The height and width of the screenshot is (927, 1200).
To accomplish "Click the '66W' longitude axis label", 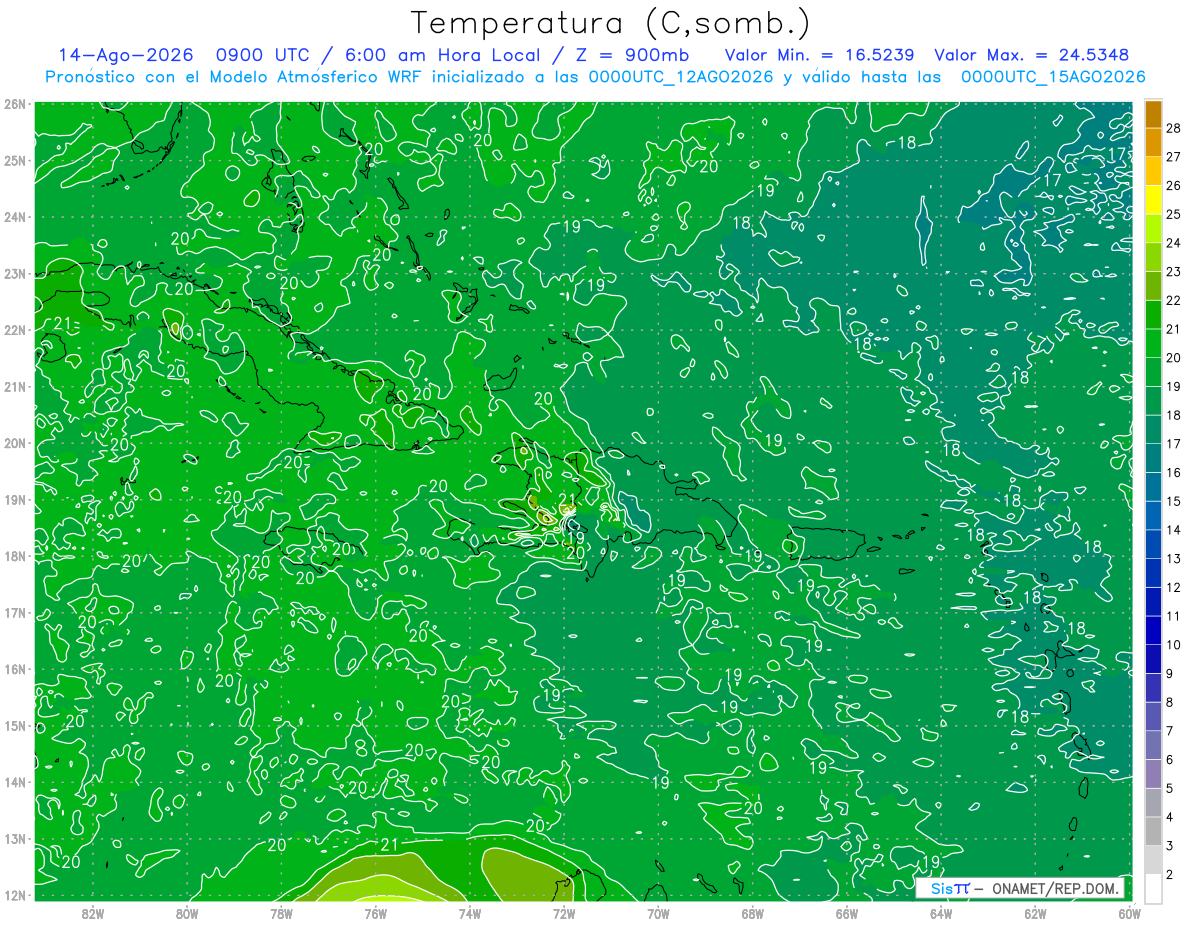I will click(846, 913).
